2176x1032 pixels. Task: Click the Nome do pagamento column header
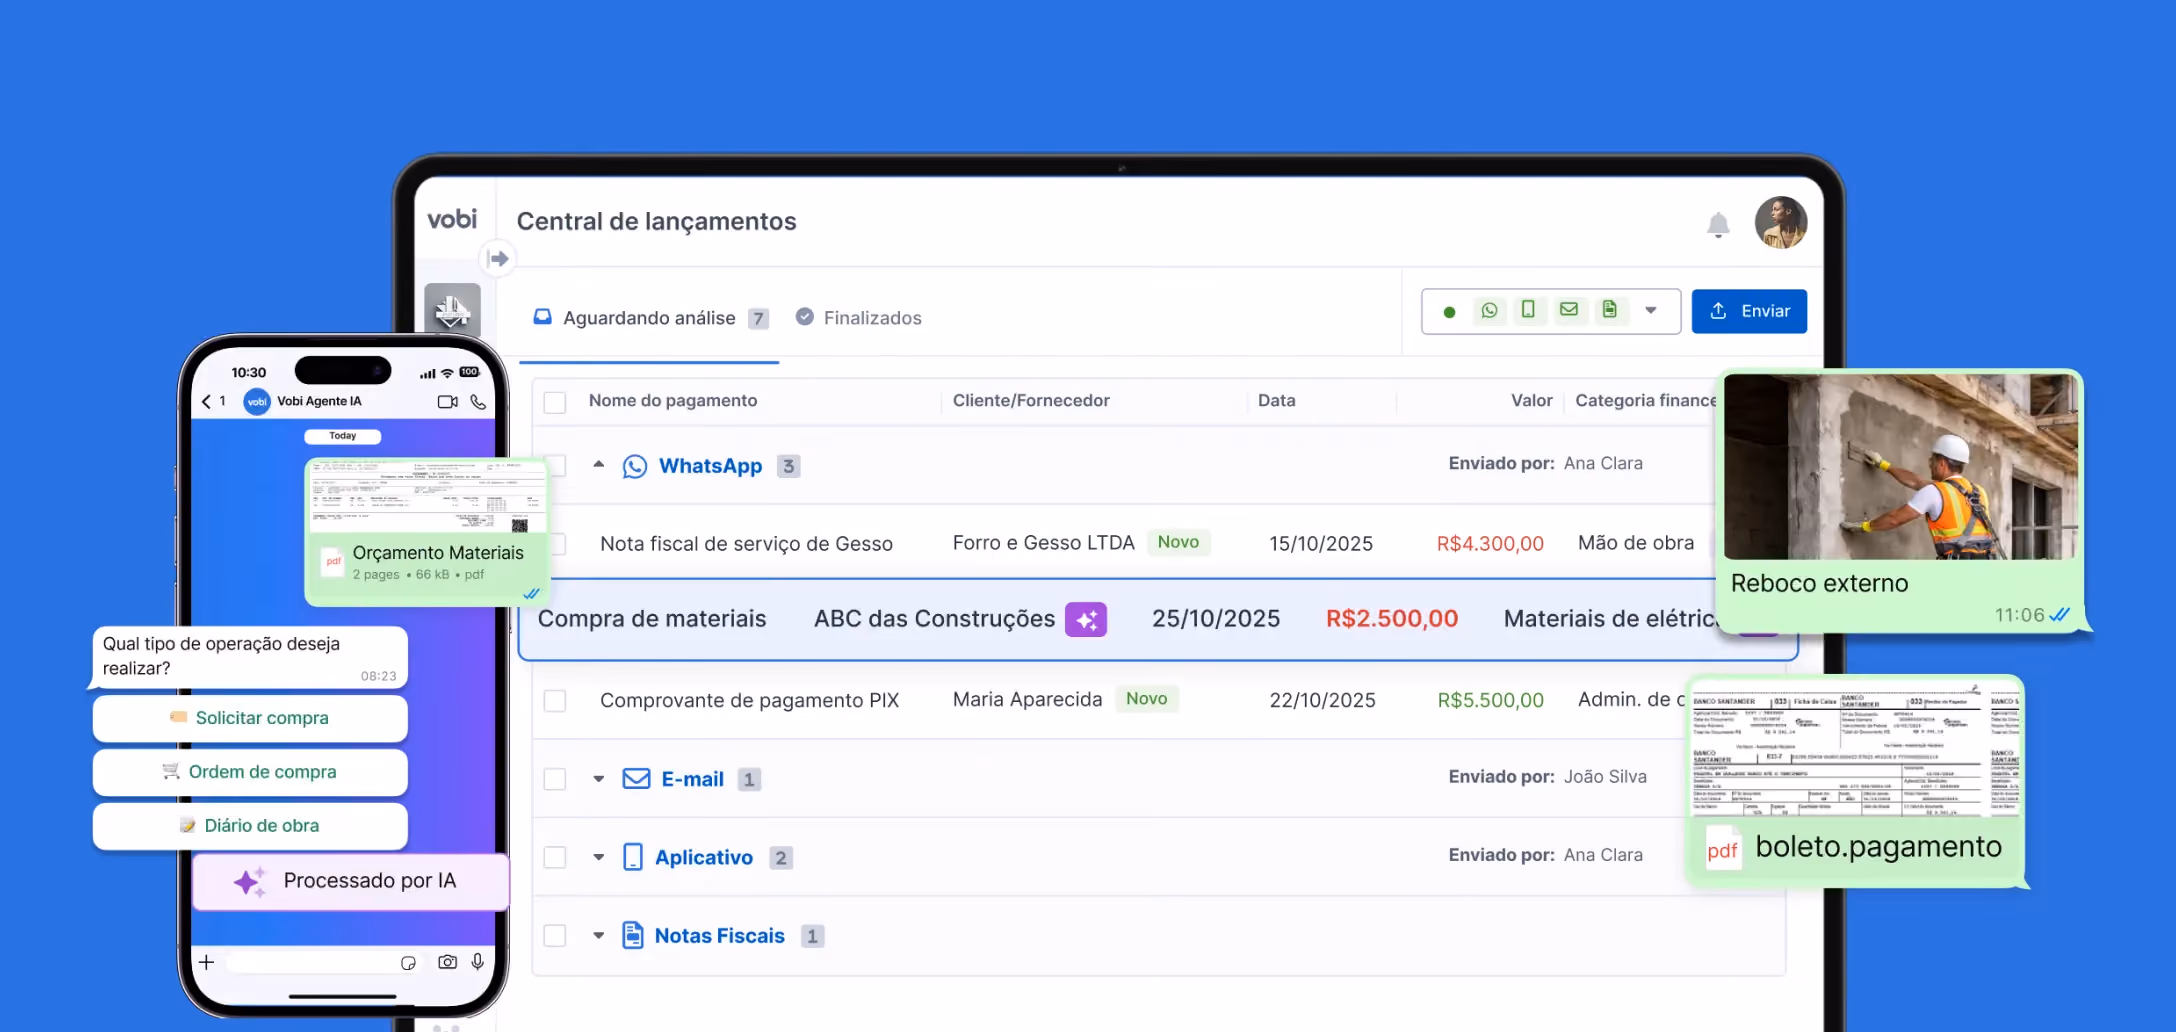673,401
